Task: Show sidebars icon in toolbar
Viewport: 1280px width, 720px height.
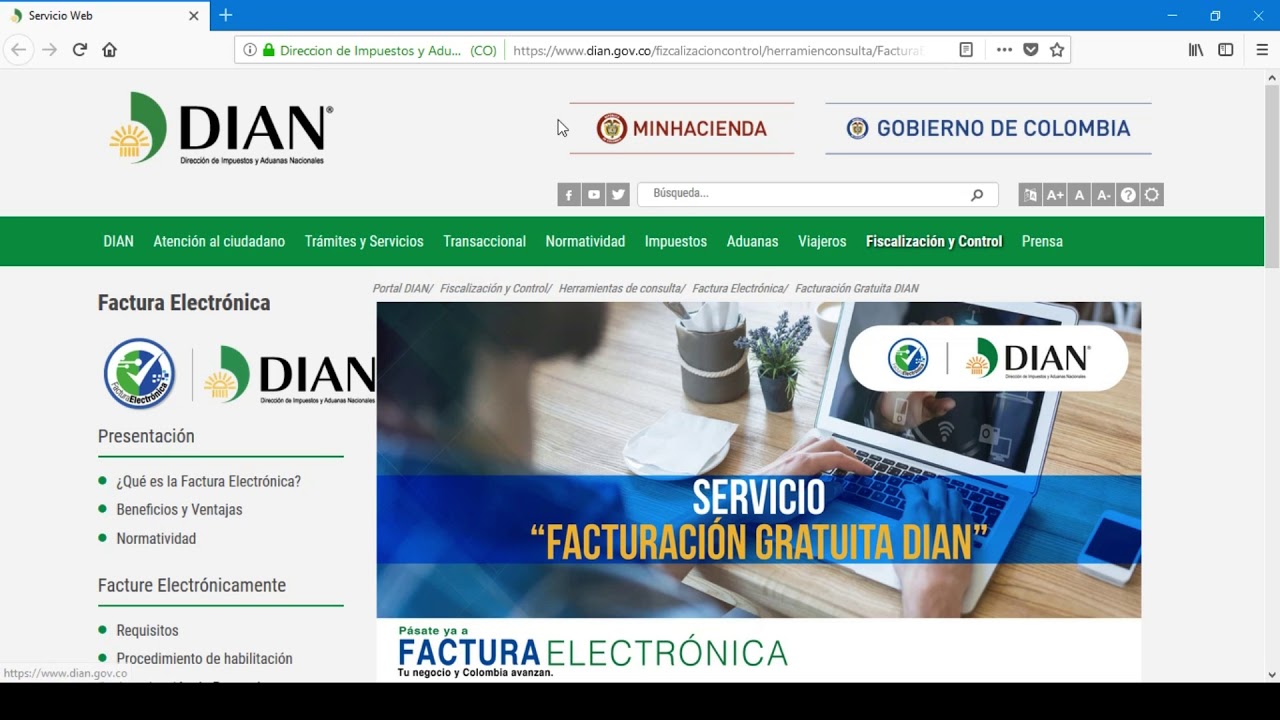Action: (1226, 50)
